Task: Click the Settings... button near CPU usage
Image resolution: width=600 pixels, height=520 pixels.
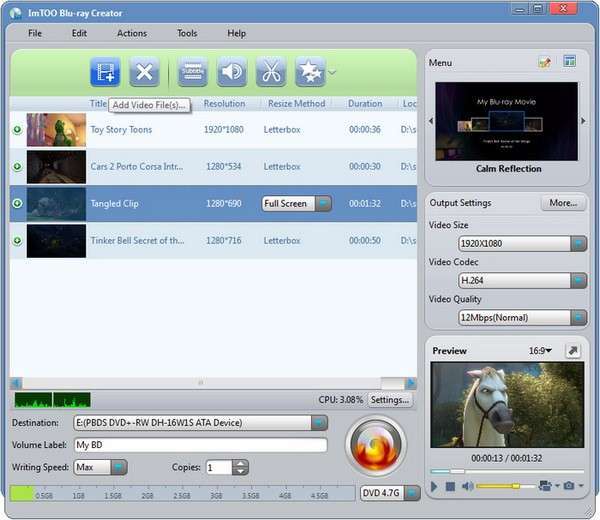Action: (390, 400)
